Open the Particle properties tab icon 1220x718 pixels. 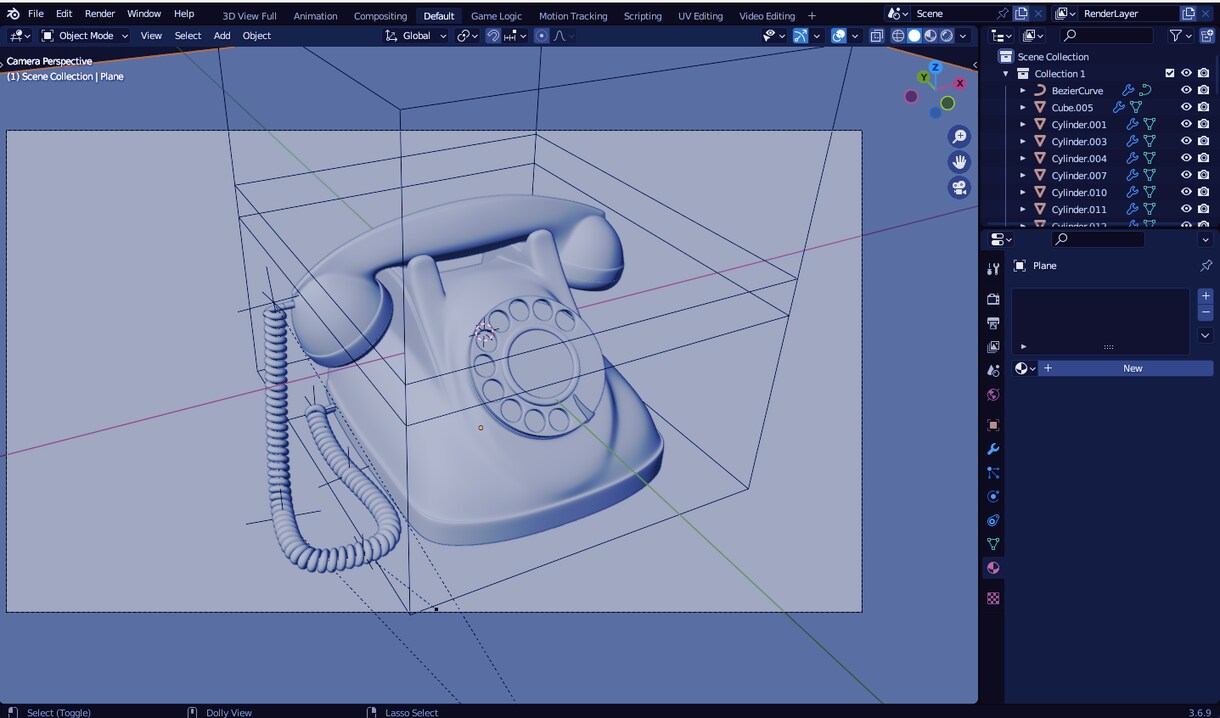(993, 473)
